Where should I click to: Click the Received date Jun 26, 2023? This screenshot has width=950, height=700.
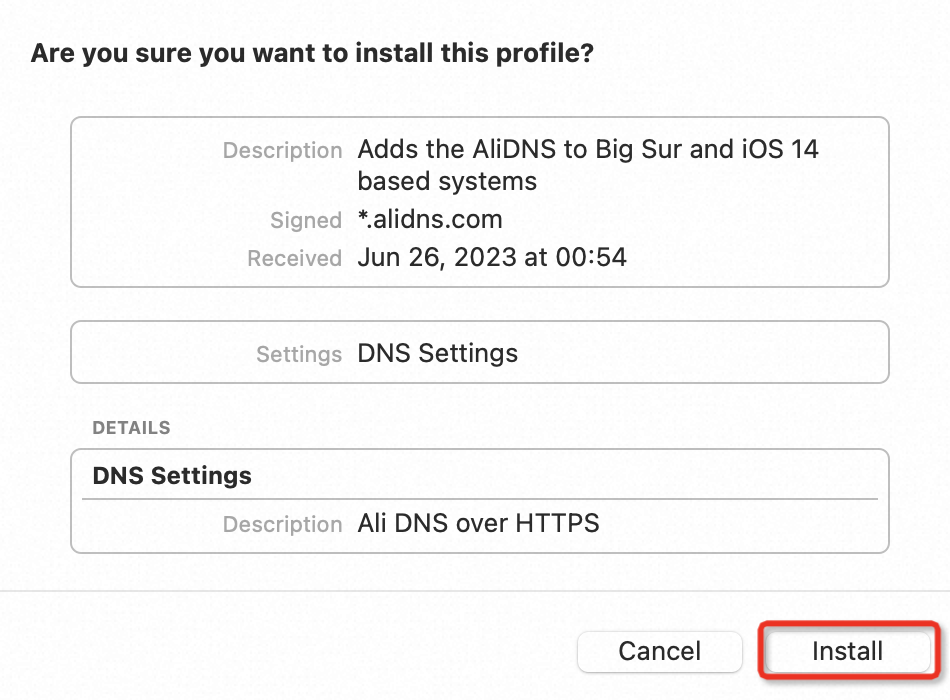point(492,257)
